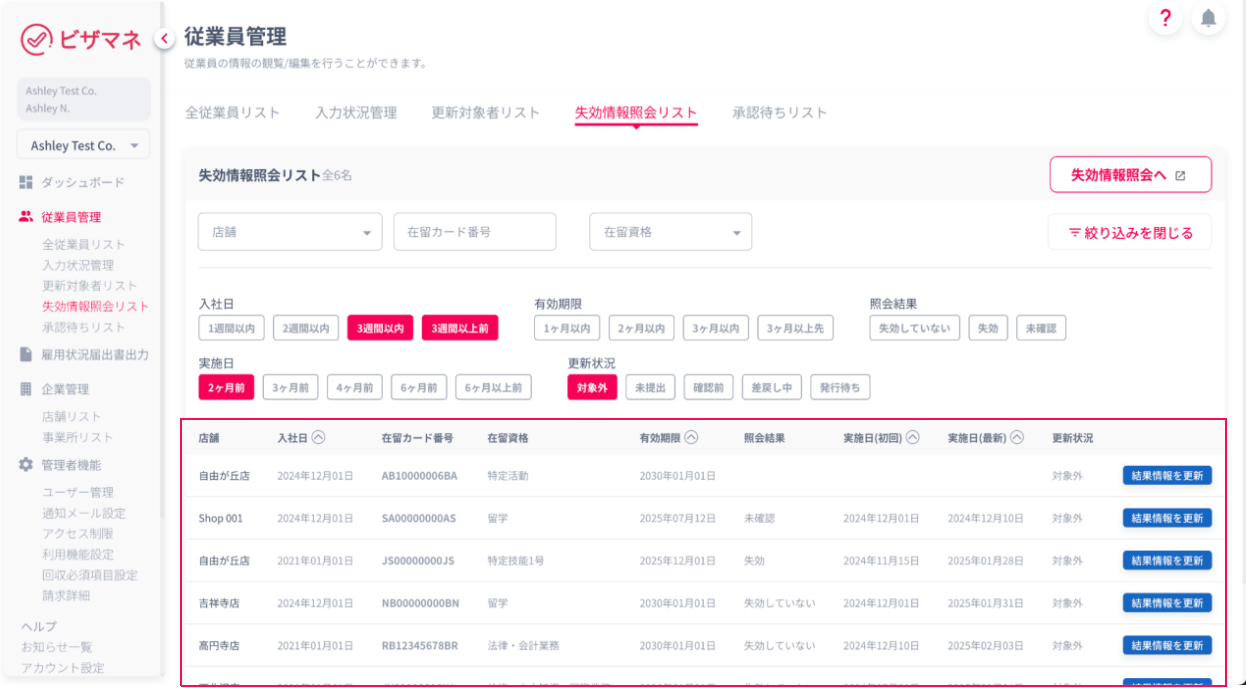
Task: Close filters with 絞り込みを閉じる
Action: click(1130, 233)
